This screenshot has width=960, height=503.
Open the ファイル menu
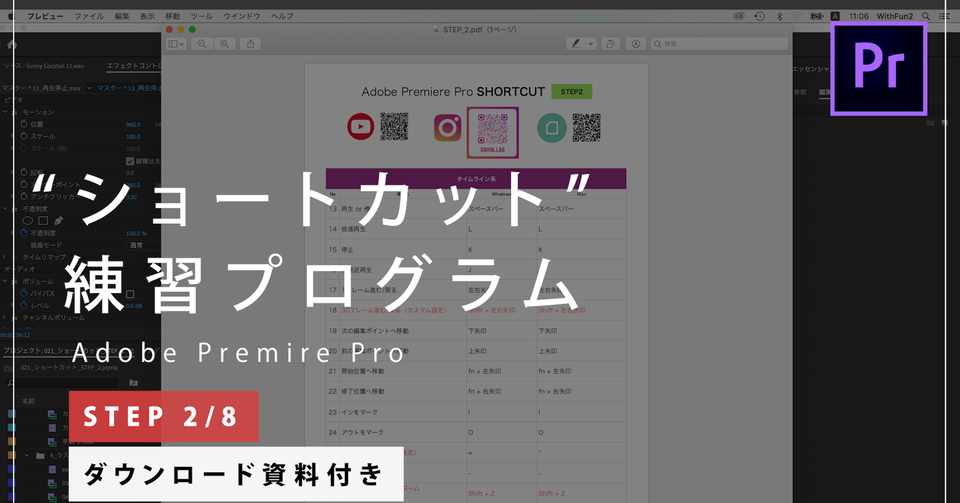89,17
